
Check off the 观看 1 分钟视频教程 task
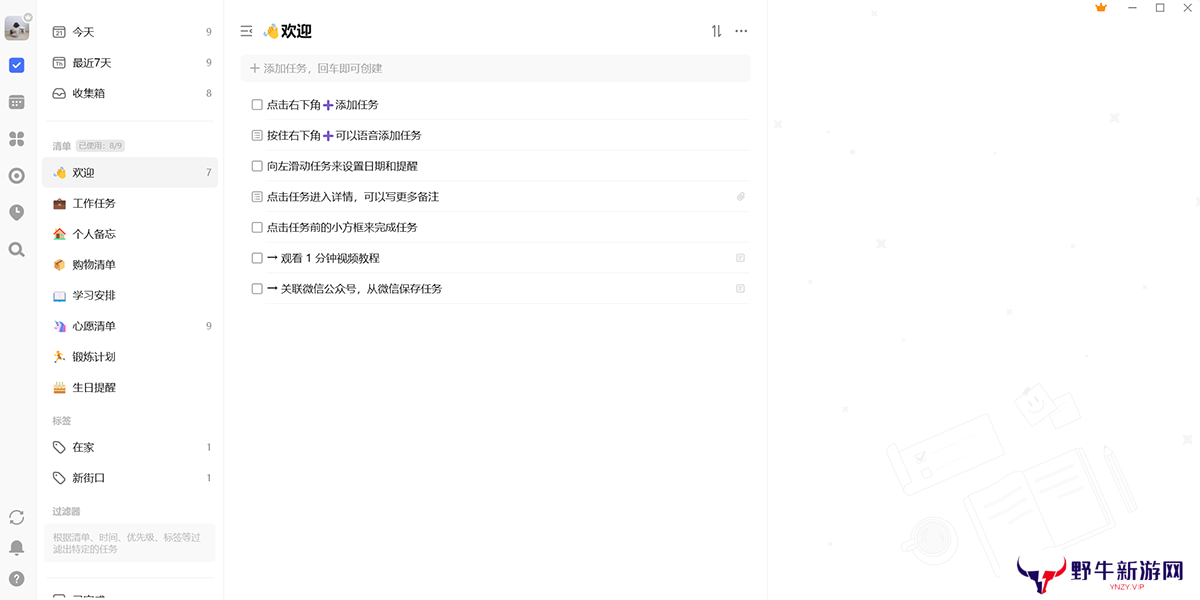tap(257, 258)
